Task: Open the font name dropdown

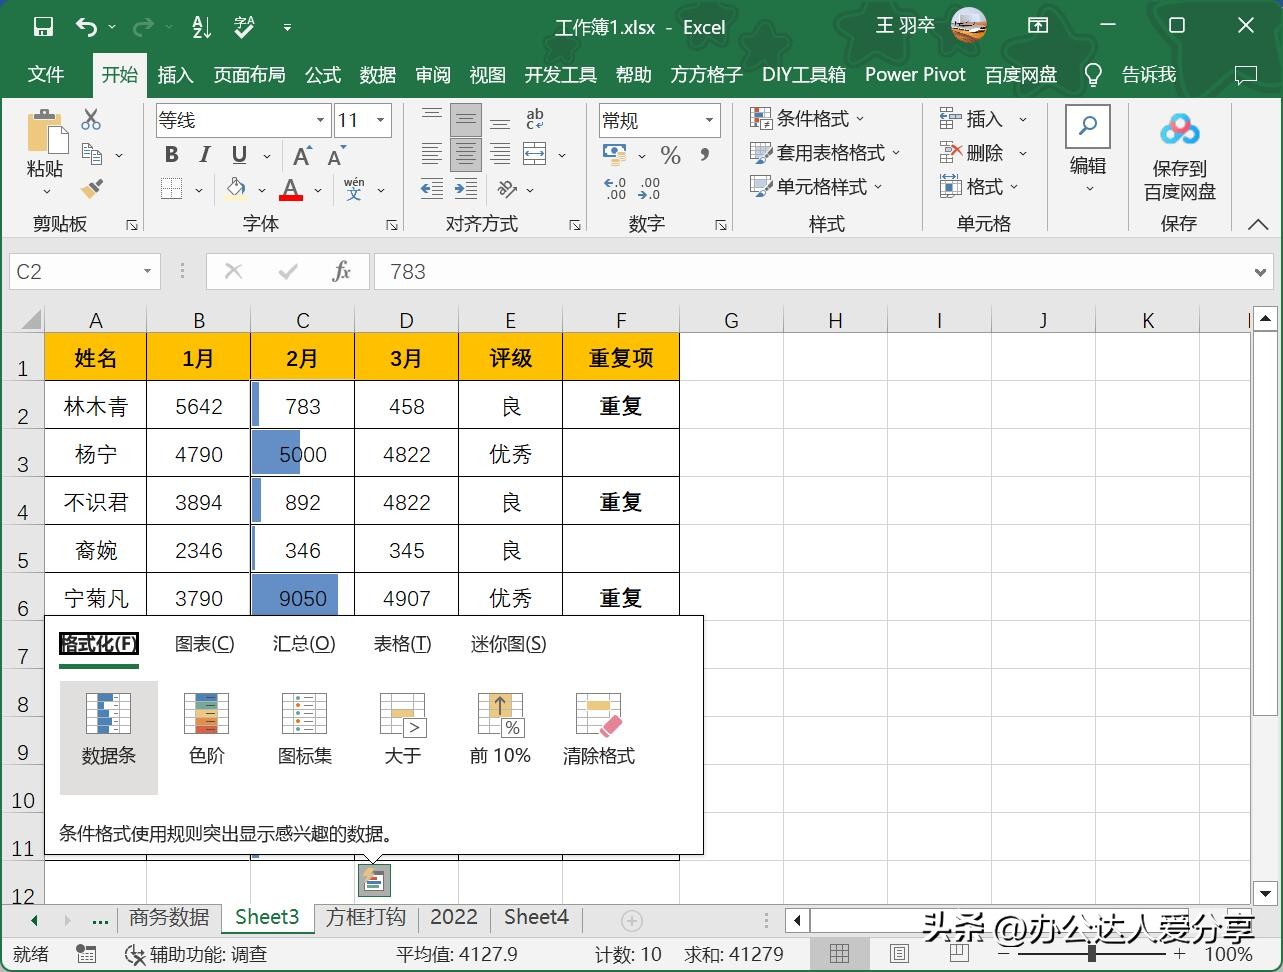Action: point(322,119)
